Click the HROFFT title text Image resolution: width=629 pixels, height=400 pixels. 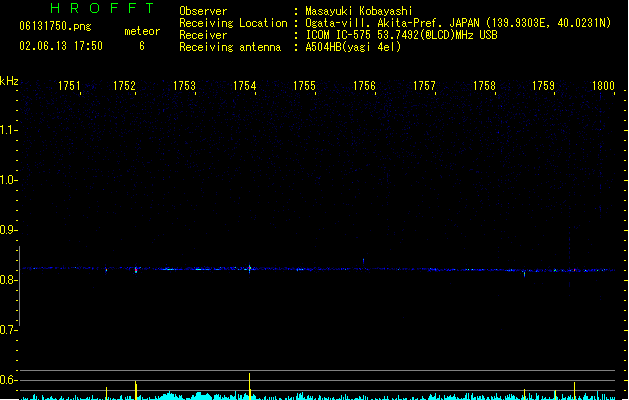[102, 8]
